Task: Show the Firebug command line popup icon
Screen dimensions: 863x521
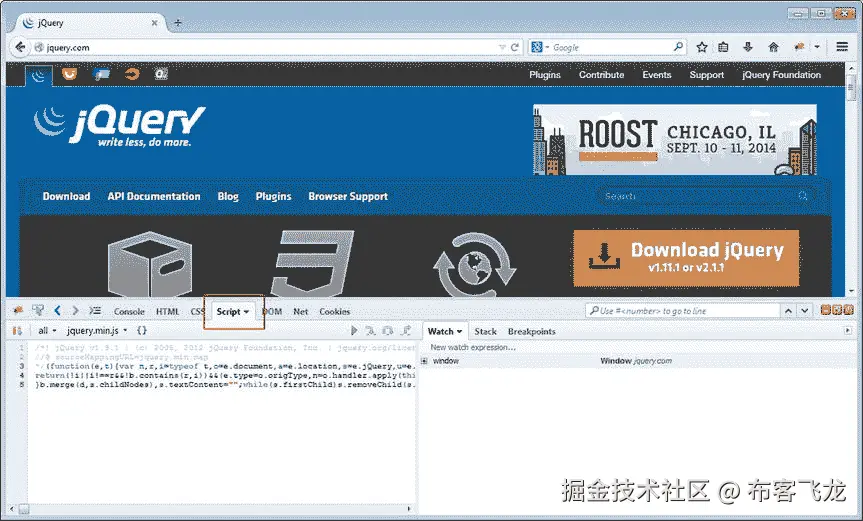Action: point(95,311)
